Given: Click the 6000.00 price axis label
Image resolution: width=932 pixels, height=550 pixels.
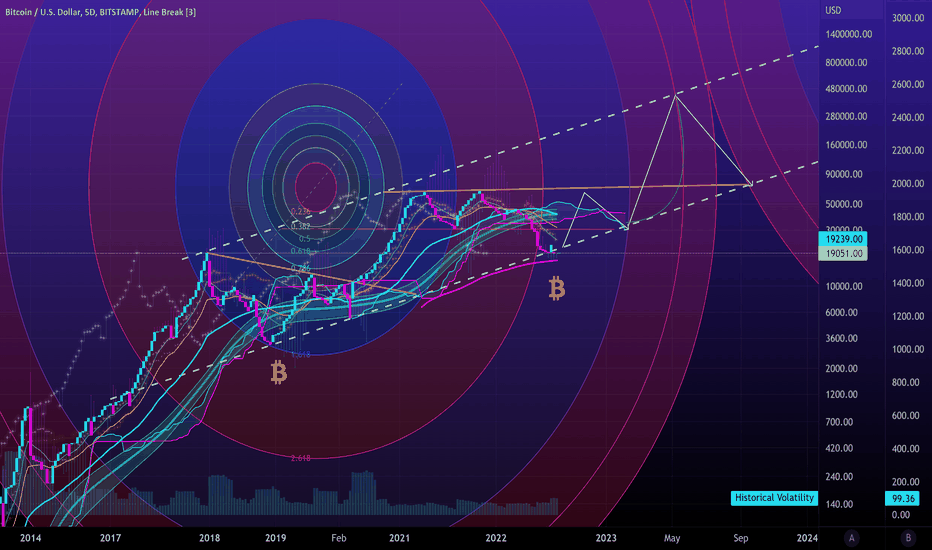Looking at the screenshot, I should tap(842, 313).
